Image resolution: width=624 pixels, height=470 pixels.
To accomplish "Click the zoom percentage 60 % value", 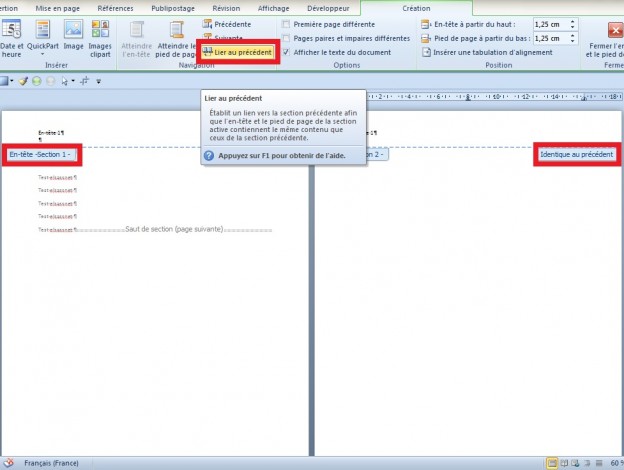I will [616, 463].
